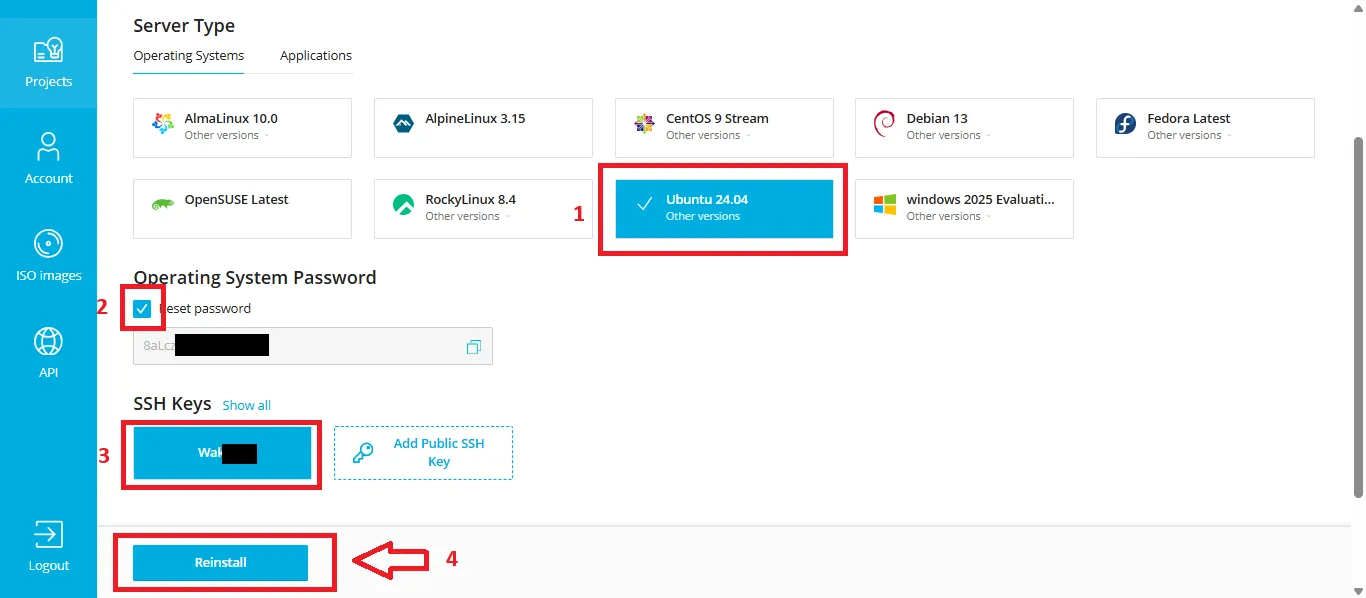
Task: Open the ISO images section
Action: (x=48, y=255)
